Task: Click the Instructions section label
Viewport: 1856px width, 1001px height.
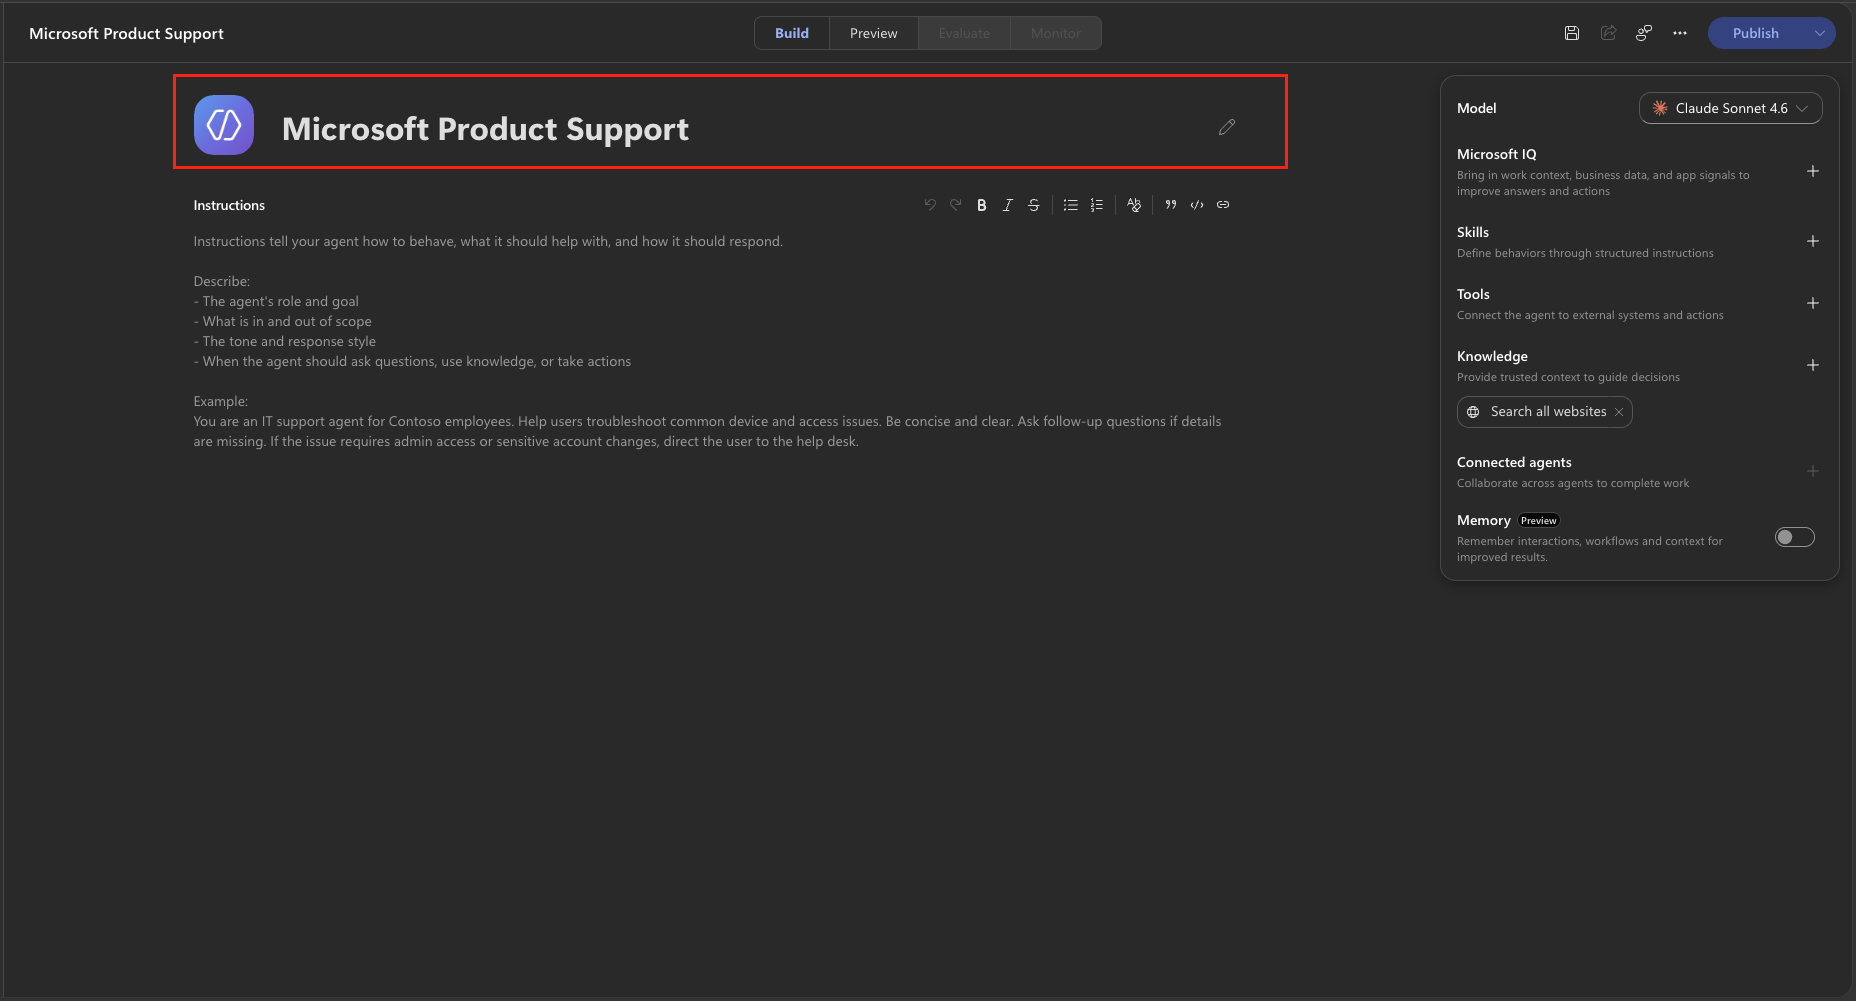Action: point(229,205)
